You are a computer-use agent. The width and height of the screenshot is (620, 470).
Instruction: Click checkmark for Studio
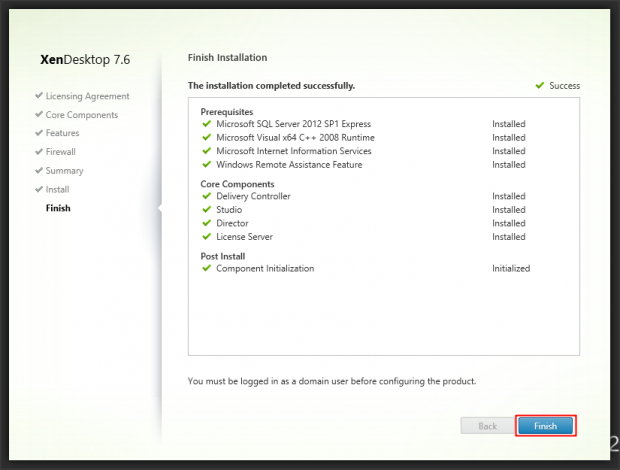click(x=206, y=209)
